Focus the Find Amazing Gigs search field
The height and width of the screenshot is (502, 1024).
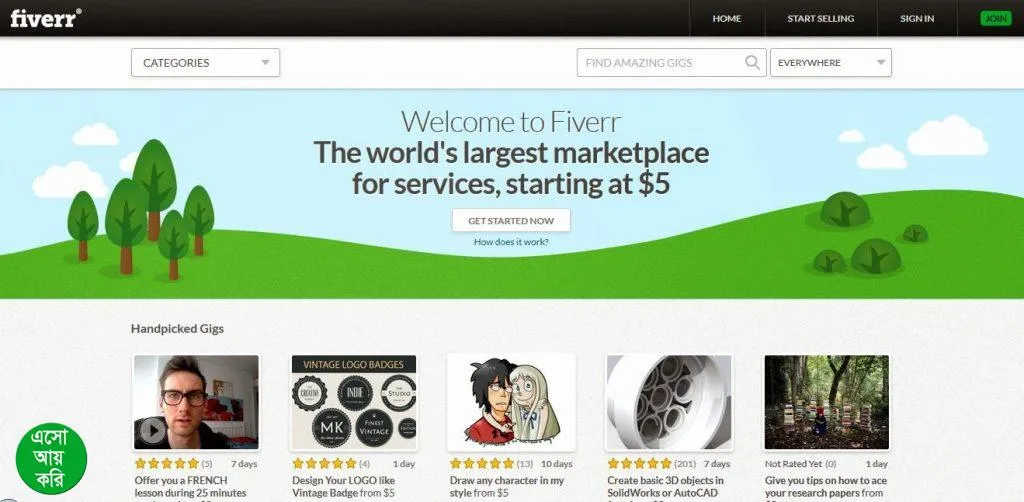[660, 63]
